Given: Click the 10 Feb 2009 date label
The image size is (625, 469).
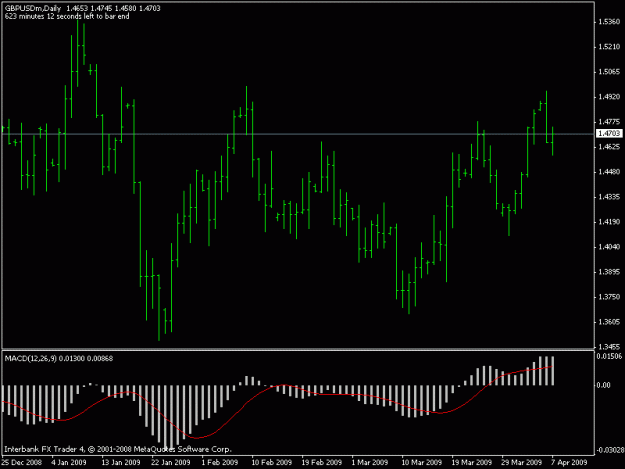Looking at the screenshot, I should pyautogui.click(x=272, y=462).
